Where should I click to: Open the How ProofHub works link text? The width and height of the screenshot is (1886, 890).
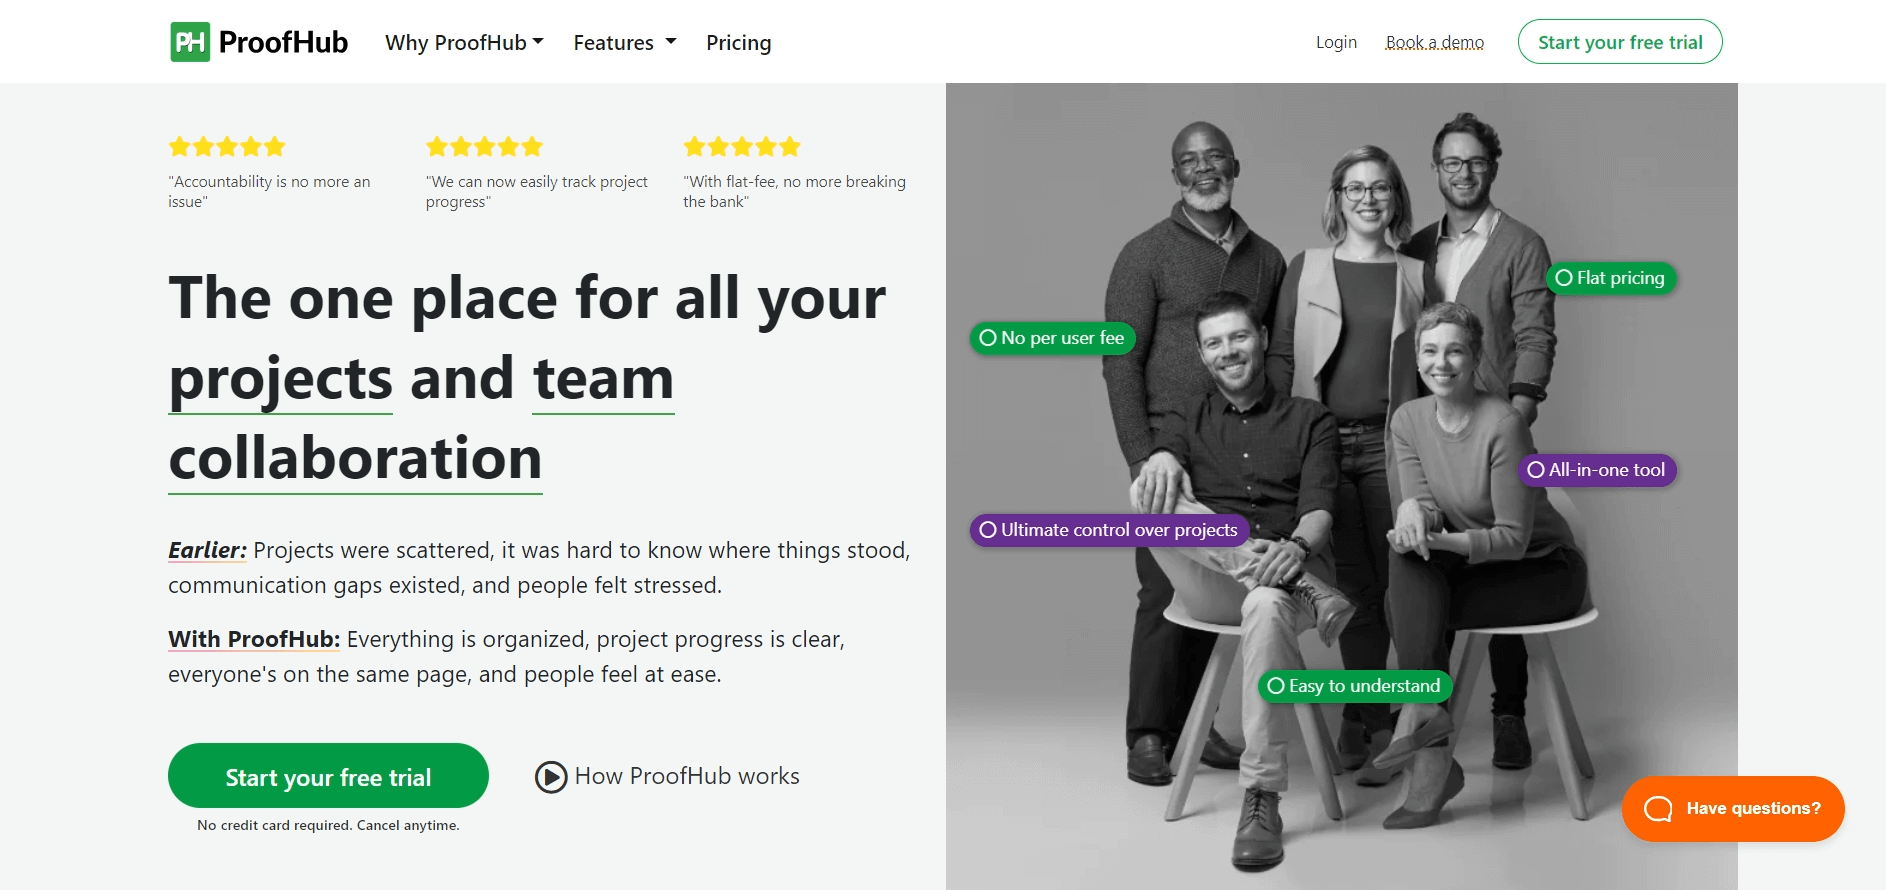click(687, 776)
